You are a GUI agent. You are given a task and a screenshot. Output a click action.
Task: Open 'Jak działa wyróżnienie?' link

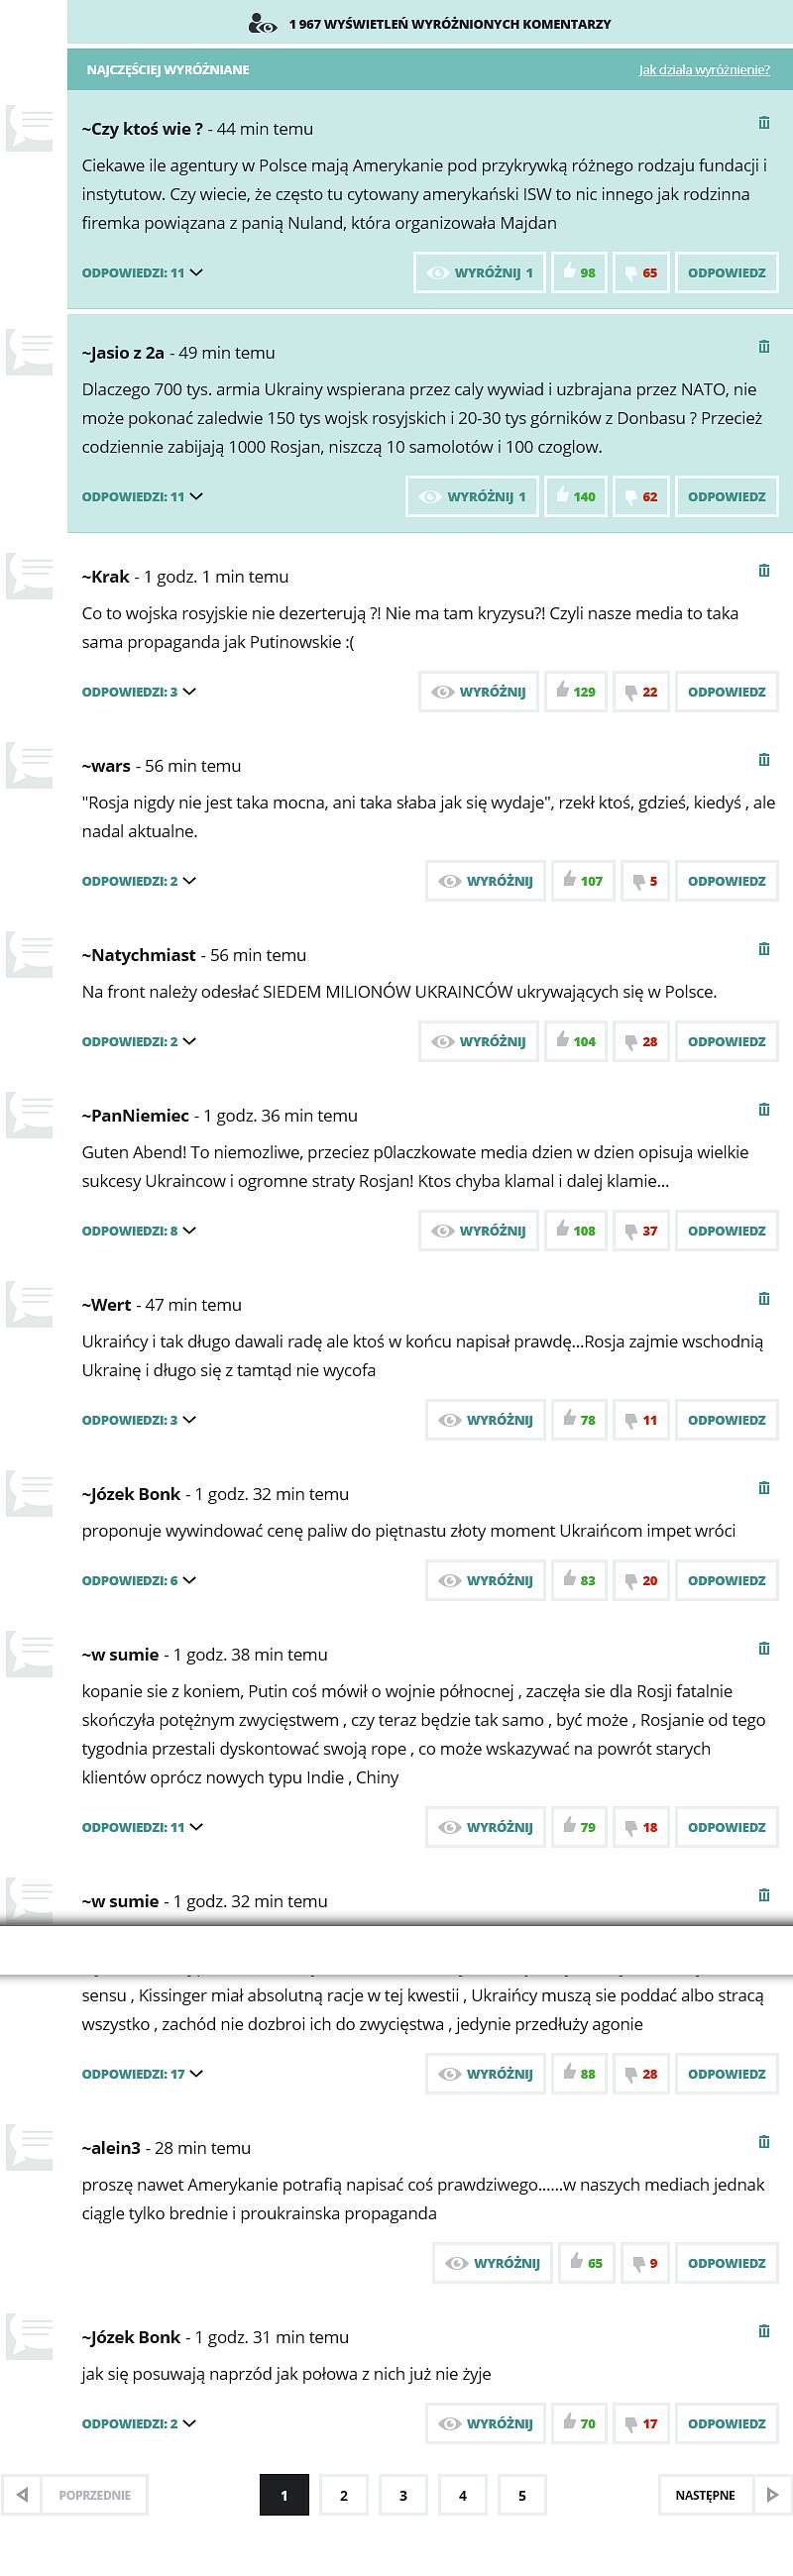coord(705,70)
